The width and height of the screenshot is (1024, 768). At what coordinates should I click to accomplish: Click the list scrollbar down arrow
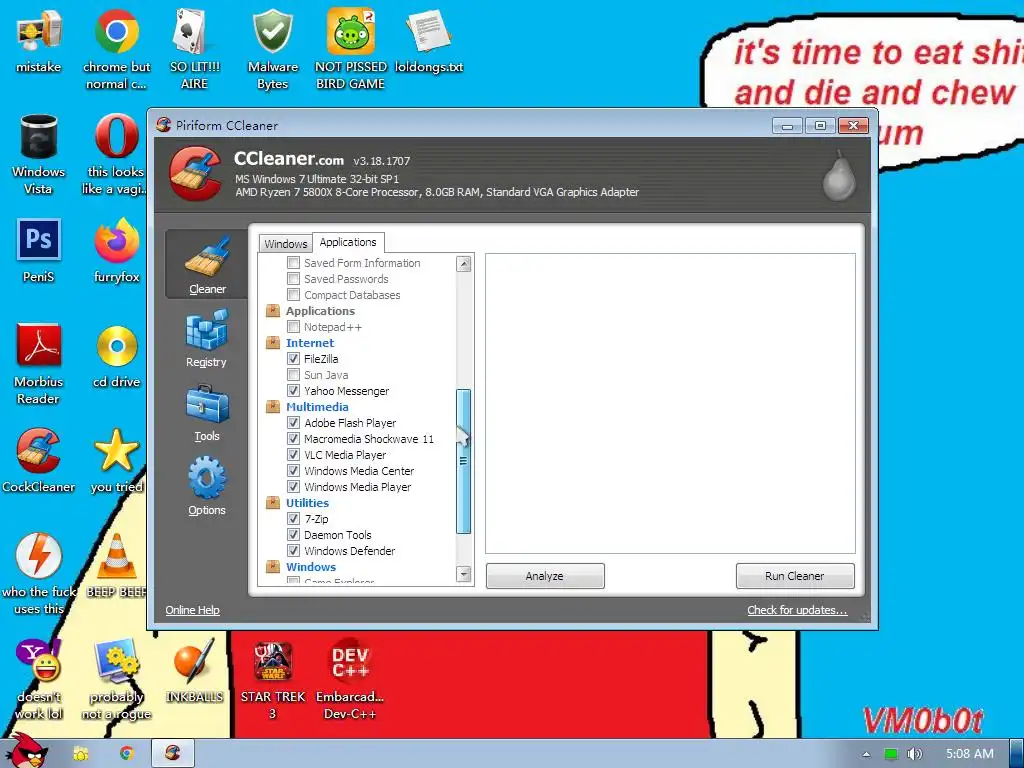click(x=464, y=574)
